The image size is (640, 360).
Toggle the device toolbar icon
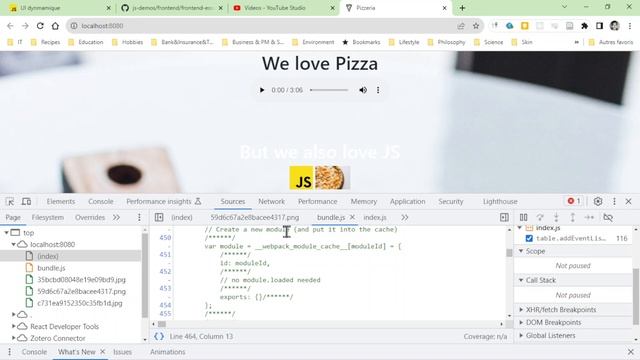click(27, 202)
